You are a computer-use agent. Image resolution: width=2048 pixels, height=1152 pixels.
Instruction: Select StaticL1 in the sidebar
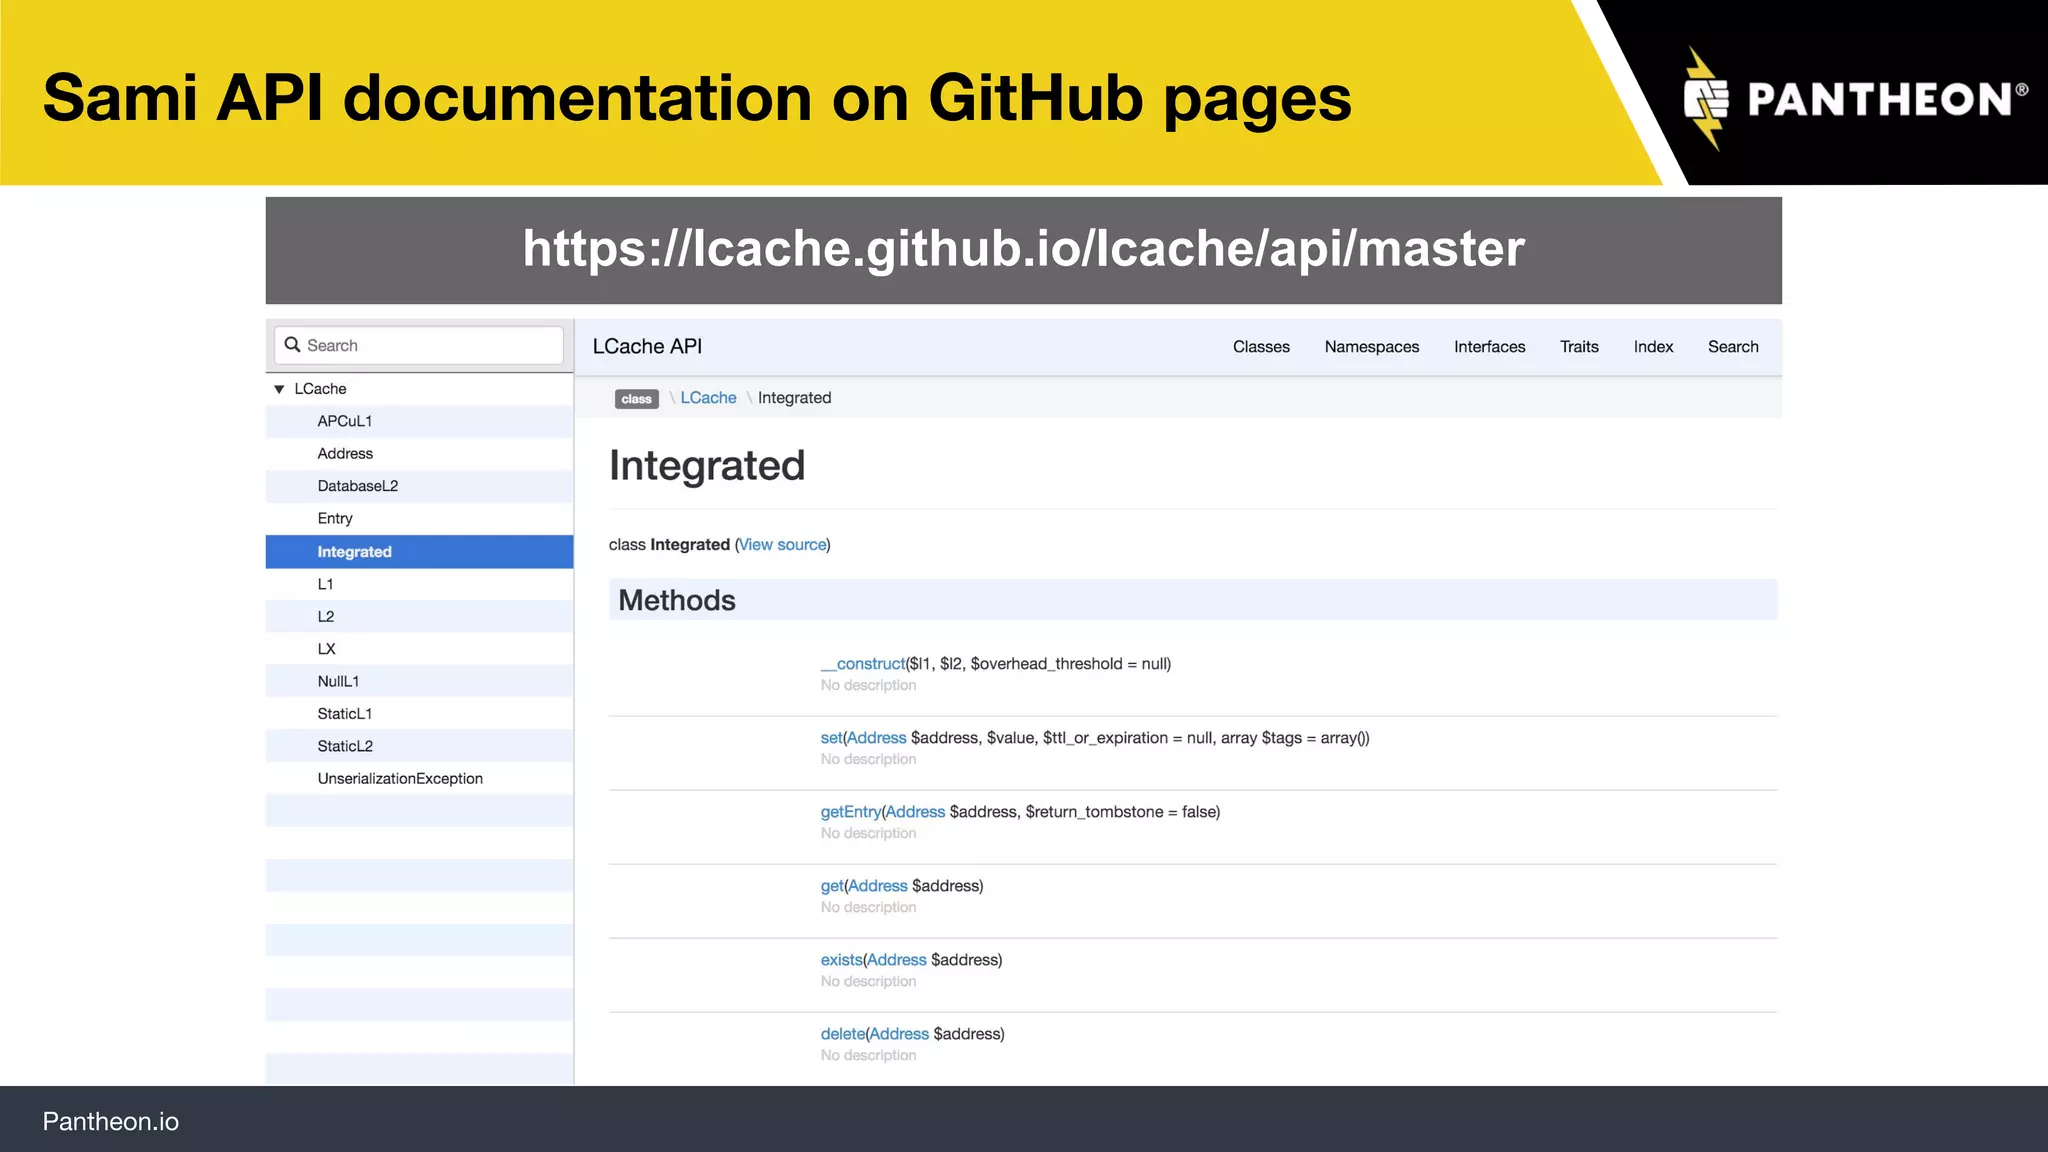click(x=344, y=714)
